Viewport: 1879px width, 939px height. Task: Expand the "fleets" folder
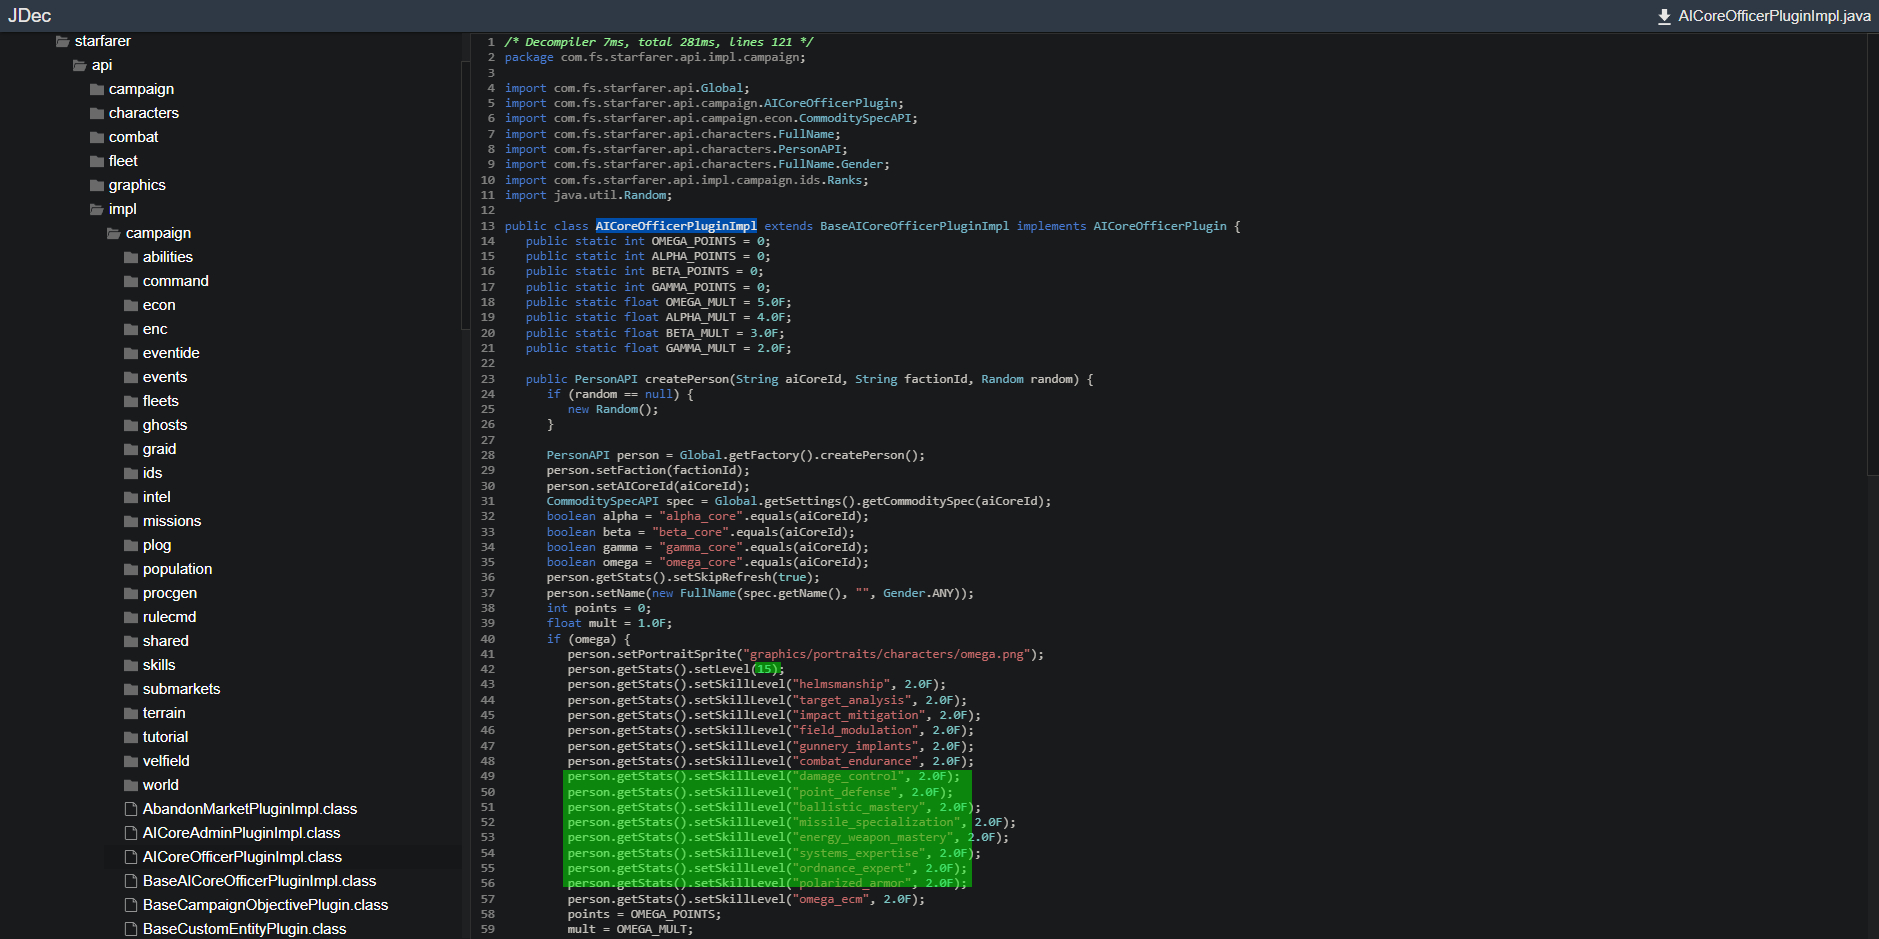coord(160,401)
